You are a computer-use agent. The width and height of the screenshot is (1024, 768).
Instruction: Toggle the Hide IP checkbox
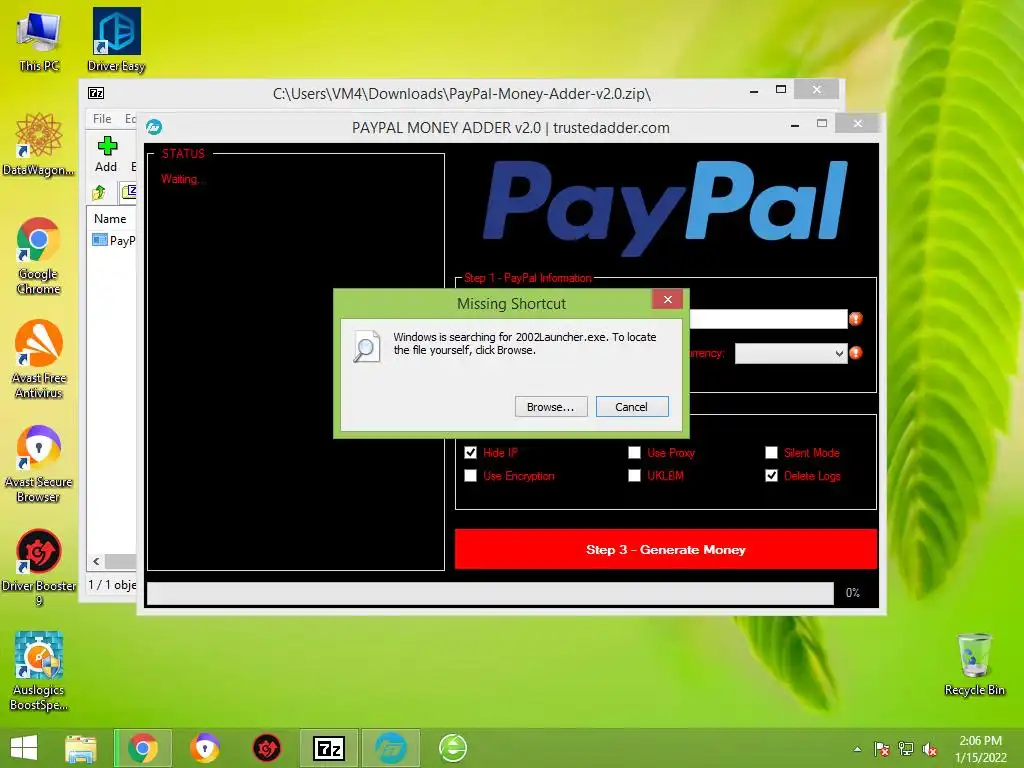pos(470,453)
